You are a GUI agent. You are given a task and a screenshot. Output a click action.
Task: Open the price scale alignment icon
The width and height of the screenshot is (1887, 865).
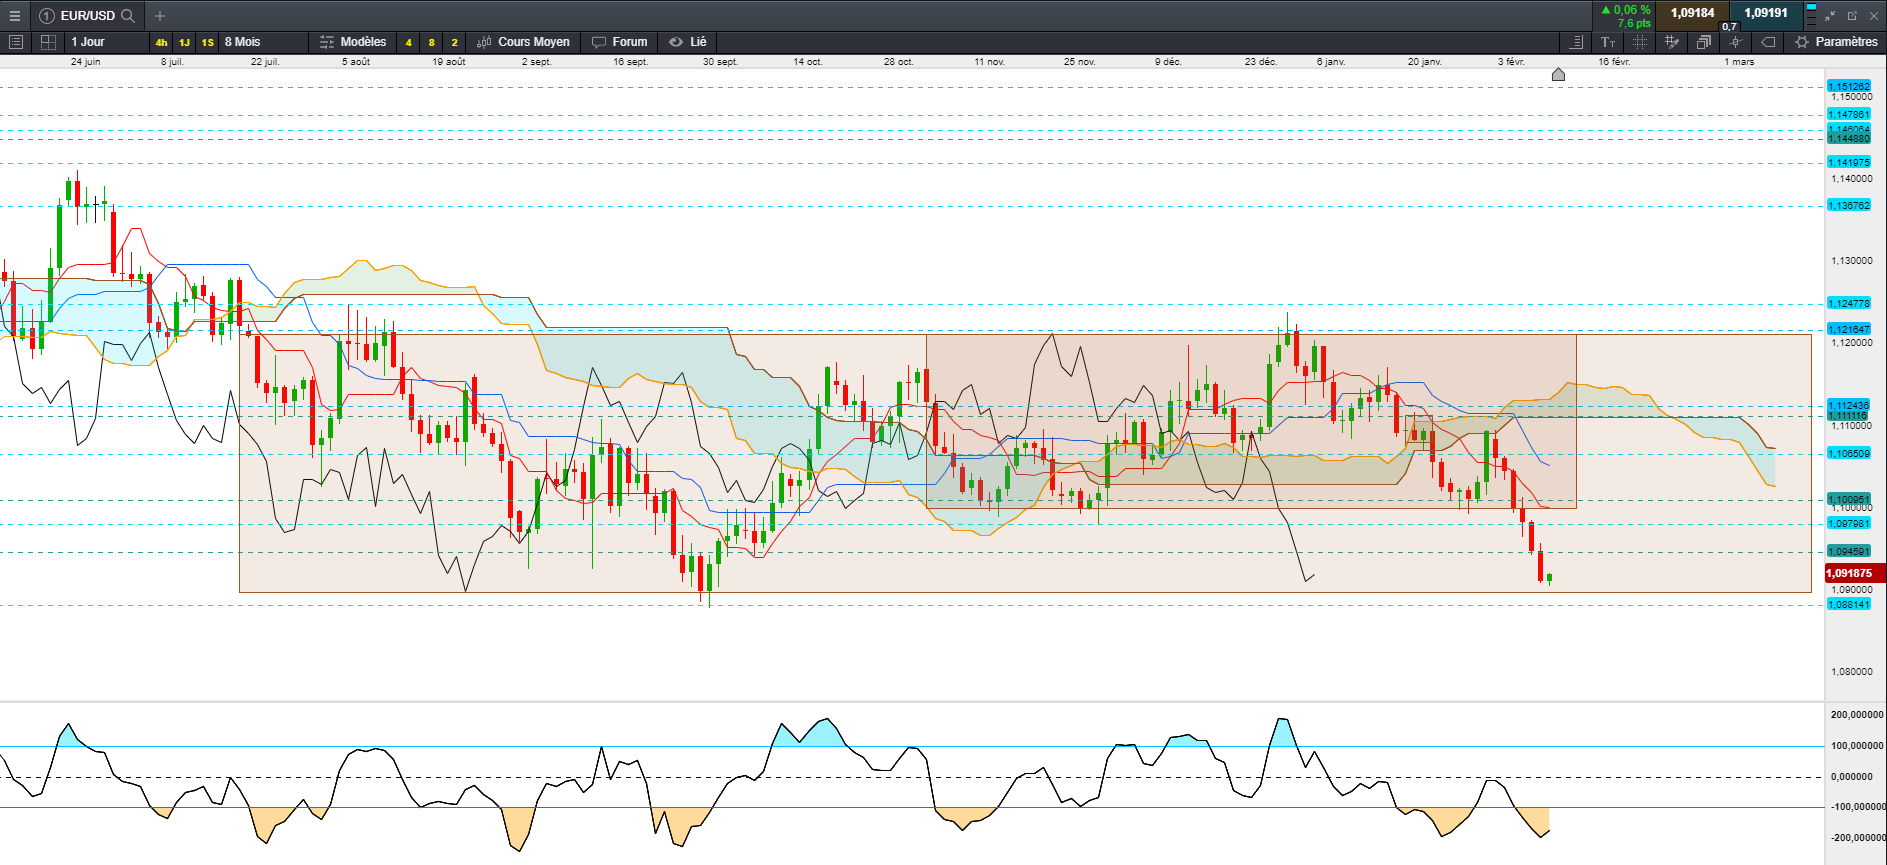1577,42
